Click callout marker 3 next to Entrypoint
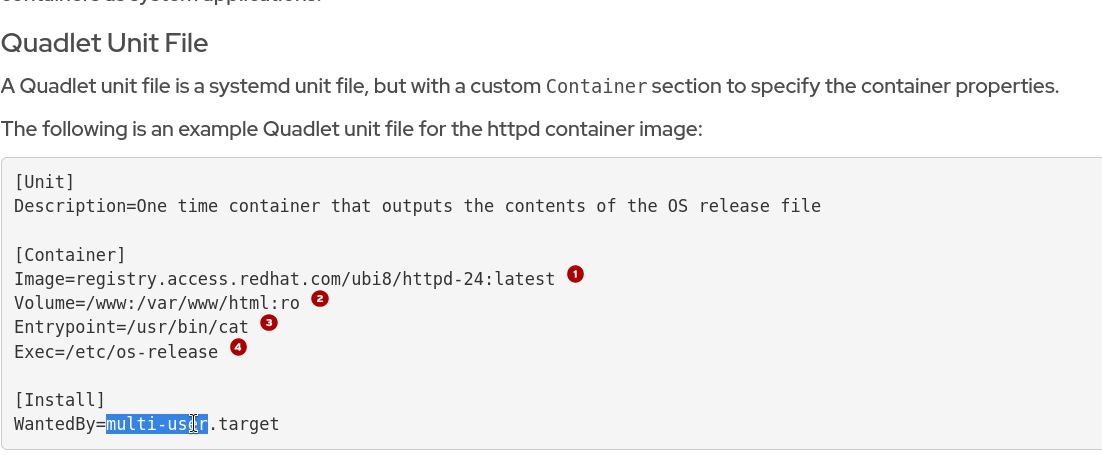 (268, 323)
